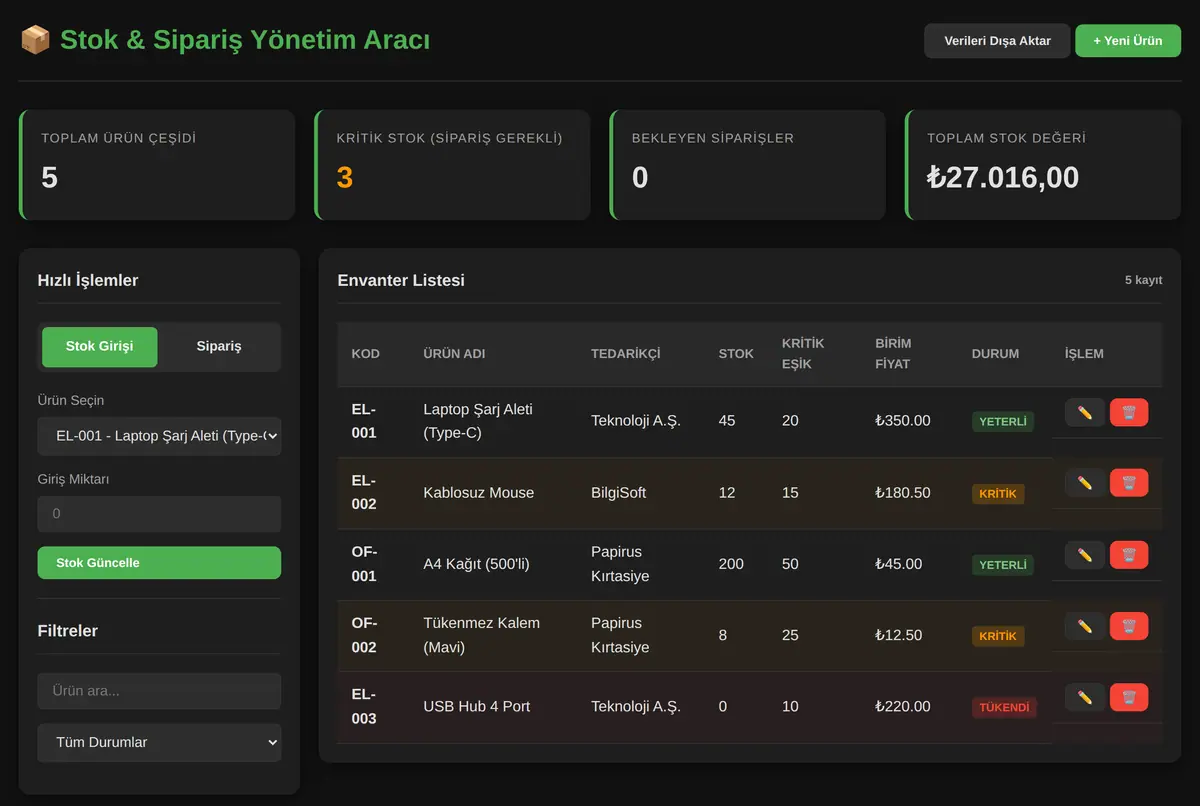Click the Stok Güncelle button
1200x806 pixels.
tap(159, 563)
